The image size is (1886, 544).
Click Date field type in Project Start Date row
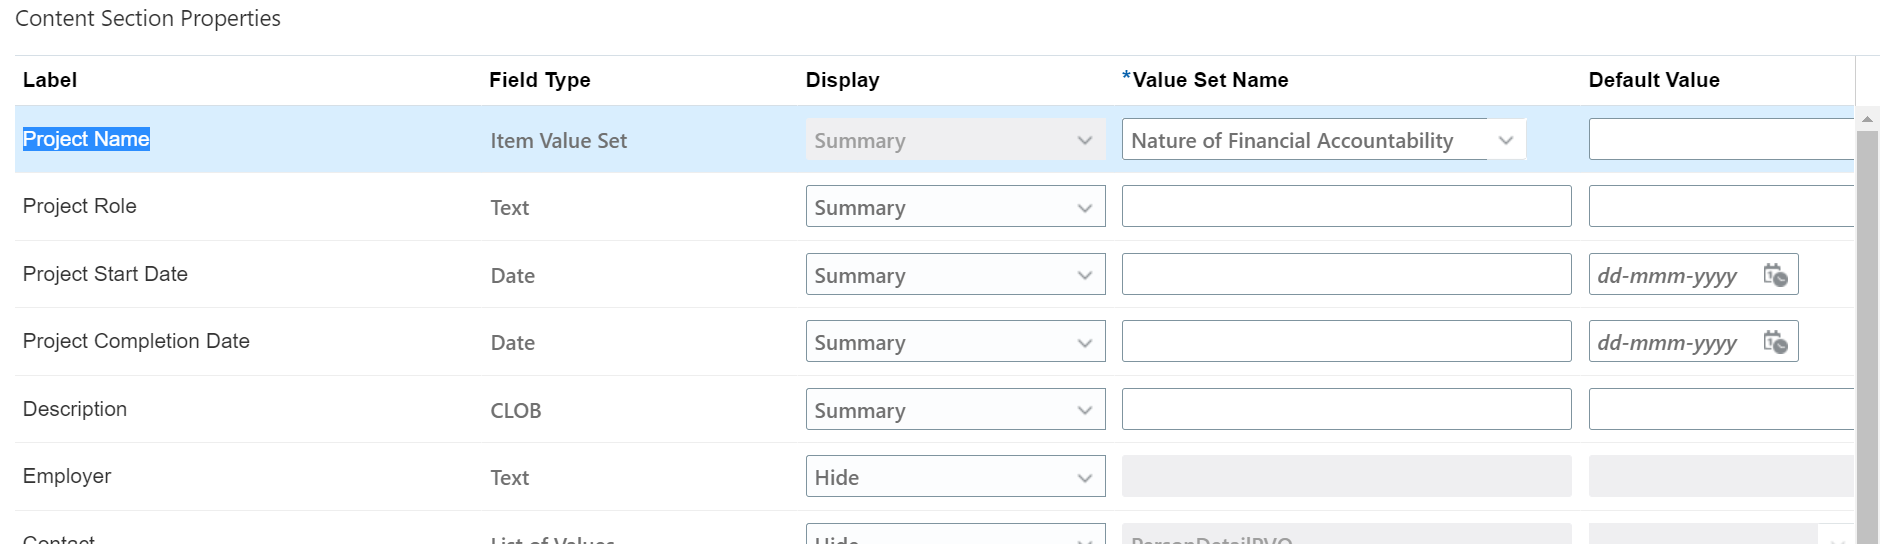click(512, 276)
